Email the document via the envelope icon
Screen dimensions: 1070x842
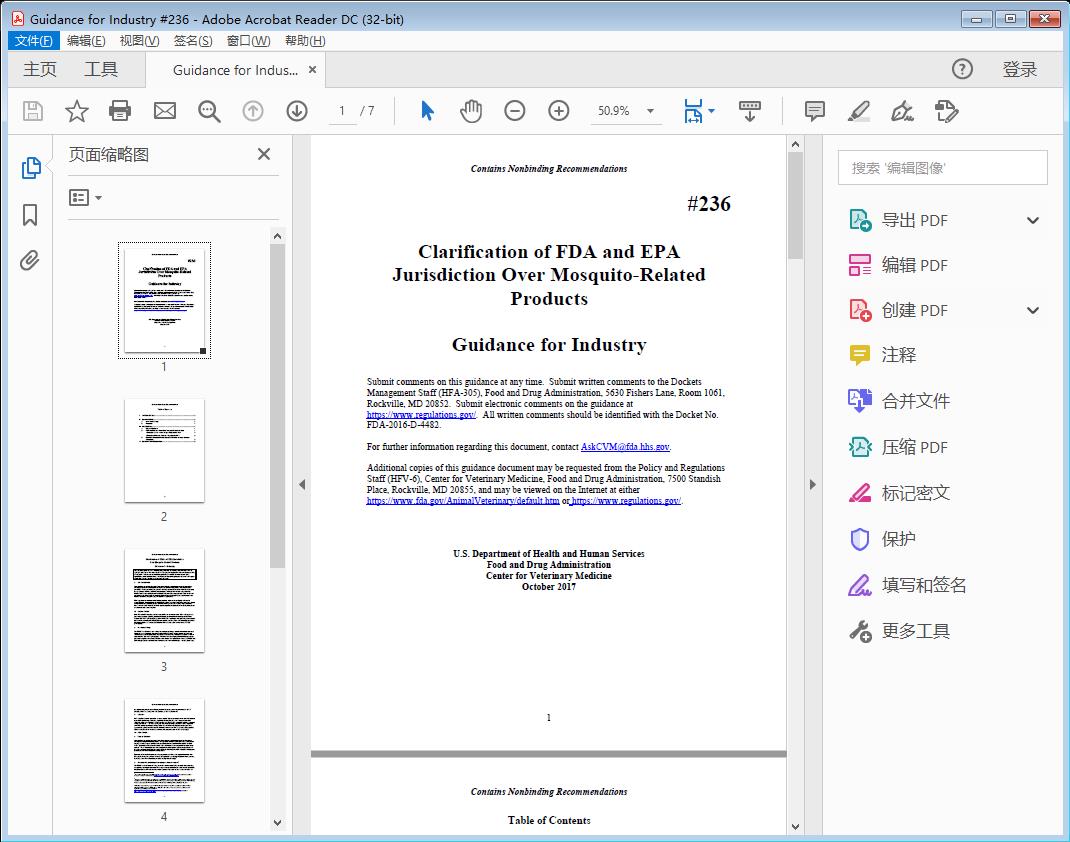pyautogui.click(x=164, y=111)
